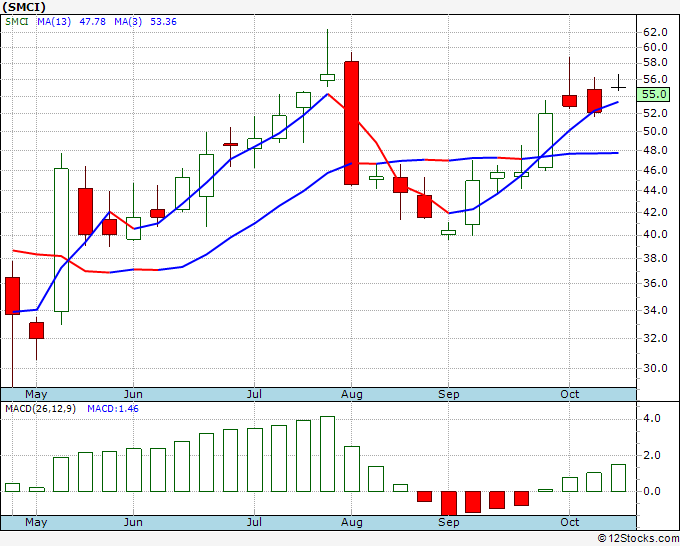Click Jun on the MACD panel's date axis

133,522
